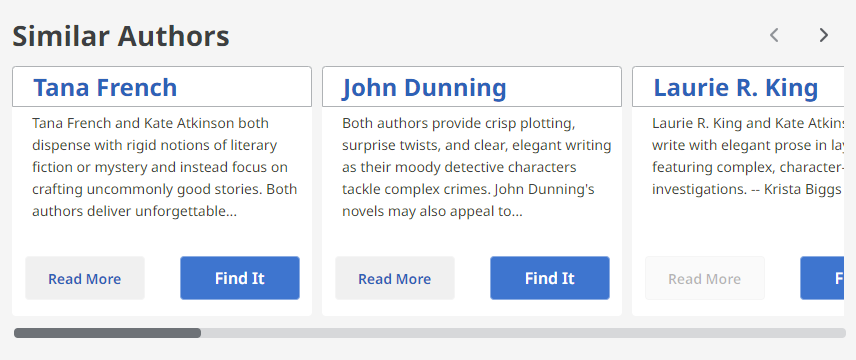Image resolution: width=856 pixels, height=360 pixels.
Task: Click the Similar Authors heading
Action: [121, 36]
